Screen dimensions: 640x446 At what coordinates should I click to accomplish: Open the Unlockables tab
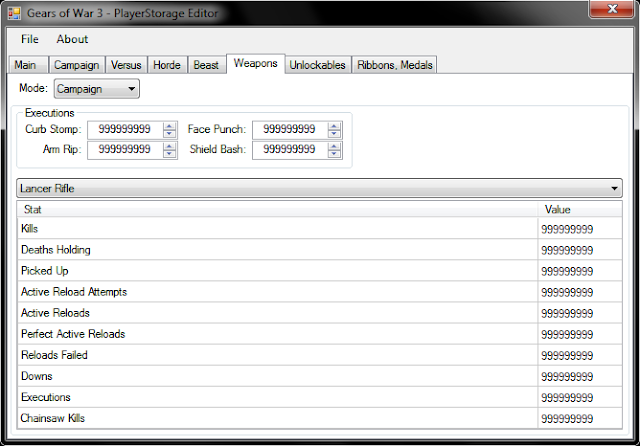318,65
